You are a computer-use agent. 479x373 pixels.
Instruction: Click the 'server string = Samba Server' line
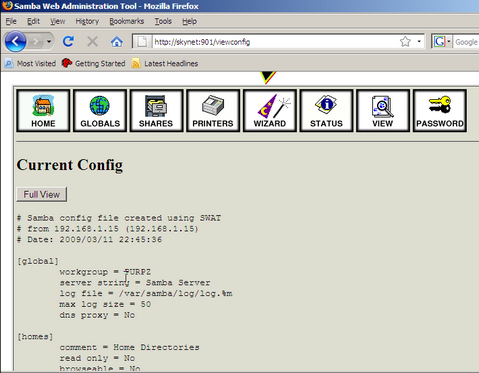pos(135,283)
